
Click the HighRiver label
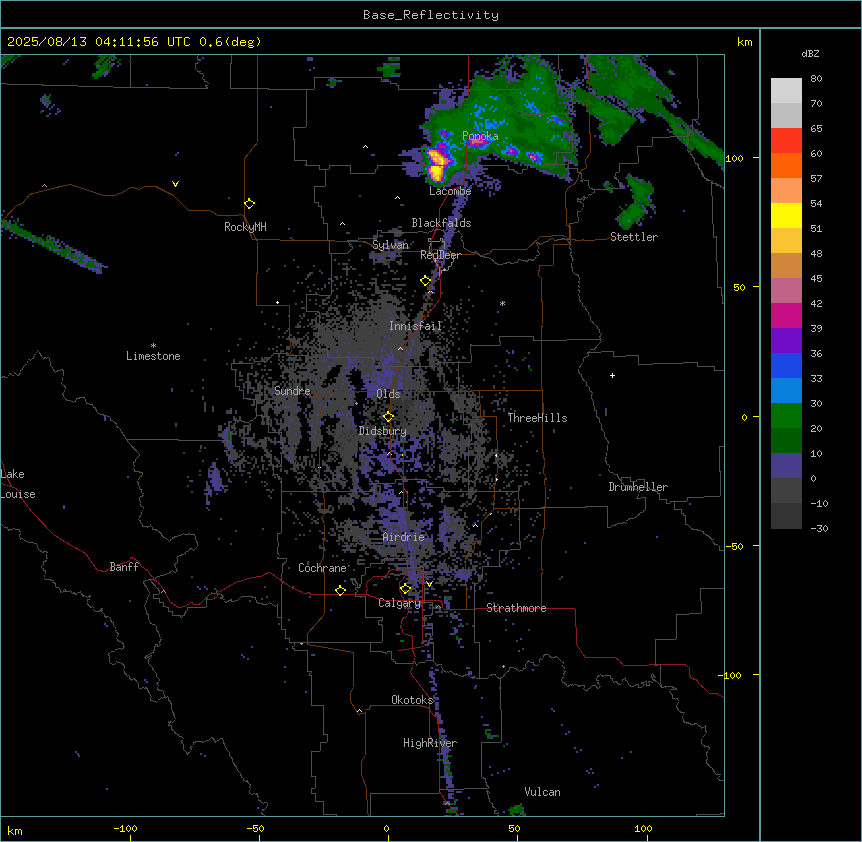pos(430,743)
